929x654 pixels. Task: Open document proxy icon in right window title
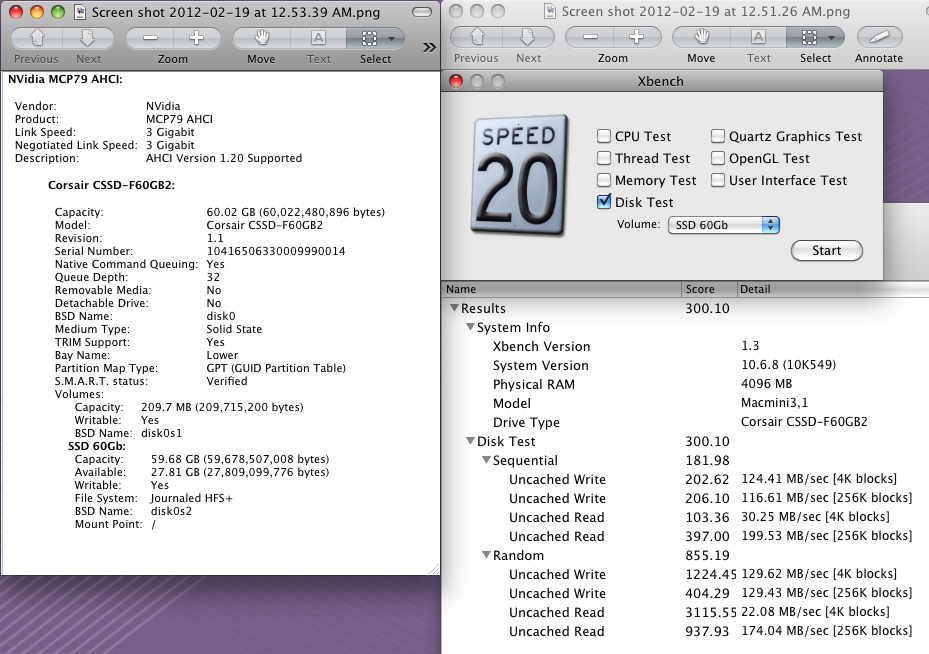(550, 11)
